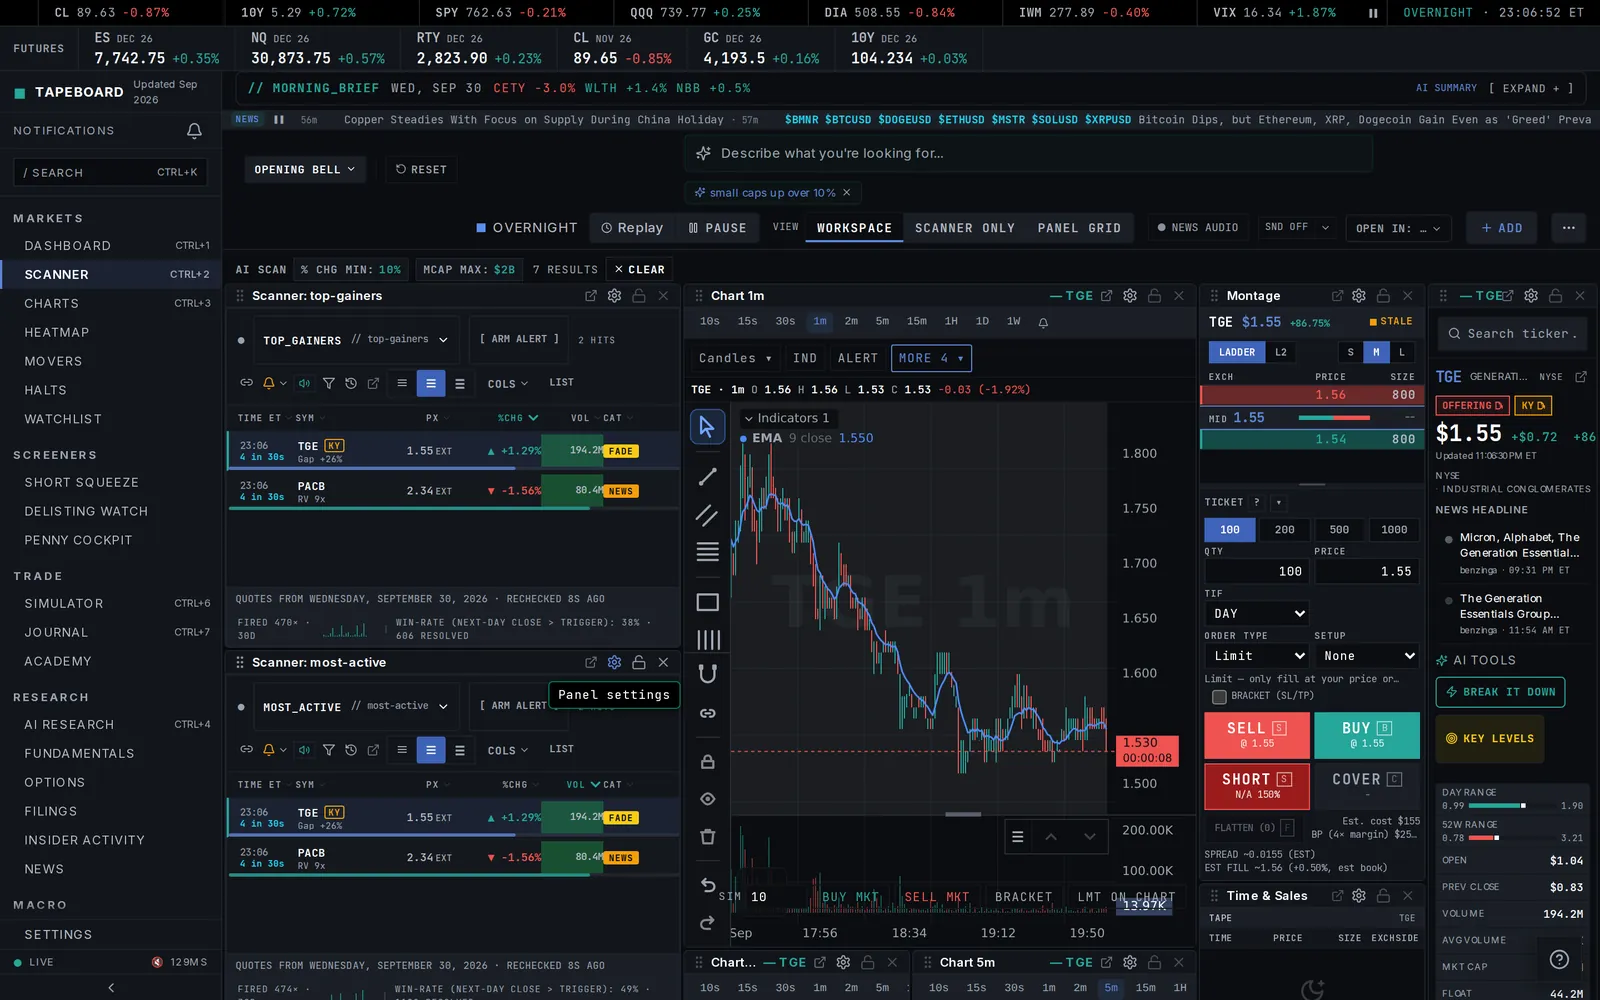Switch to Scanner Only view
This screenshot has width=1600, height=1000.
pos(964,228)
